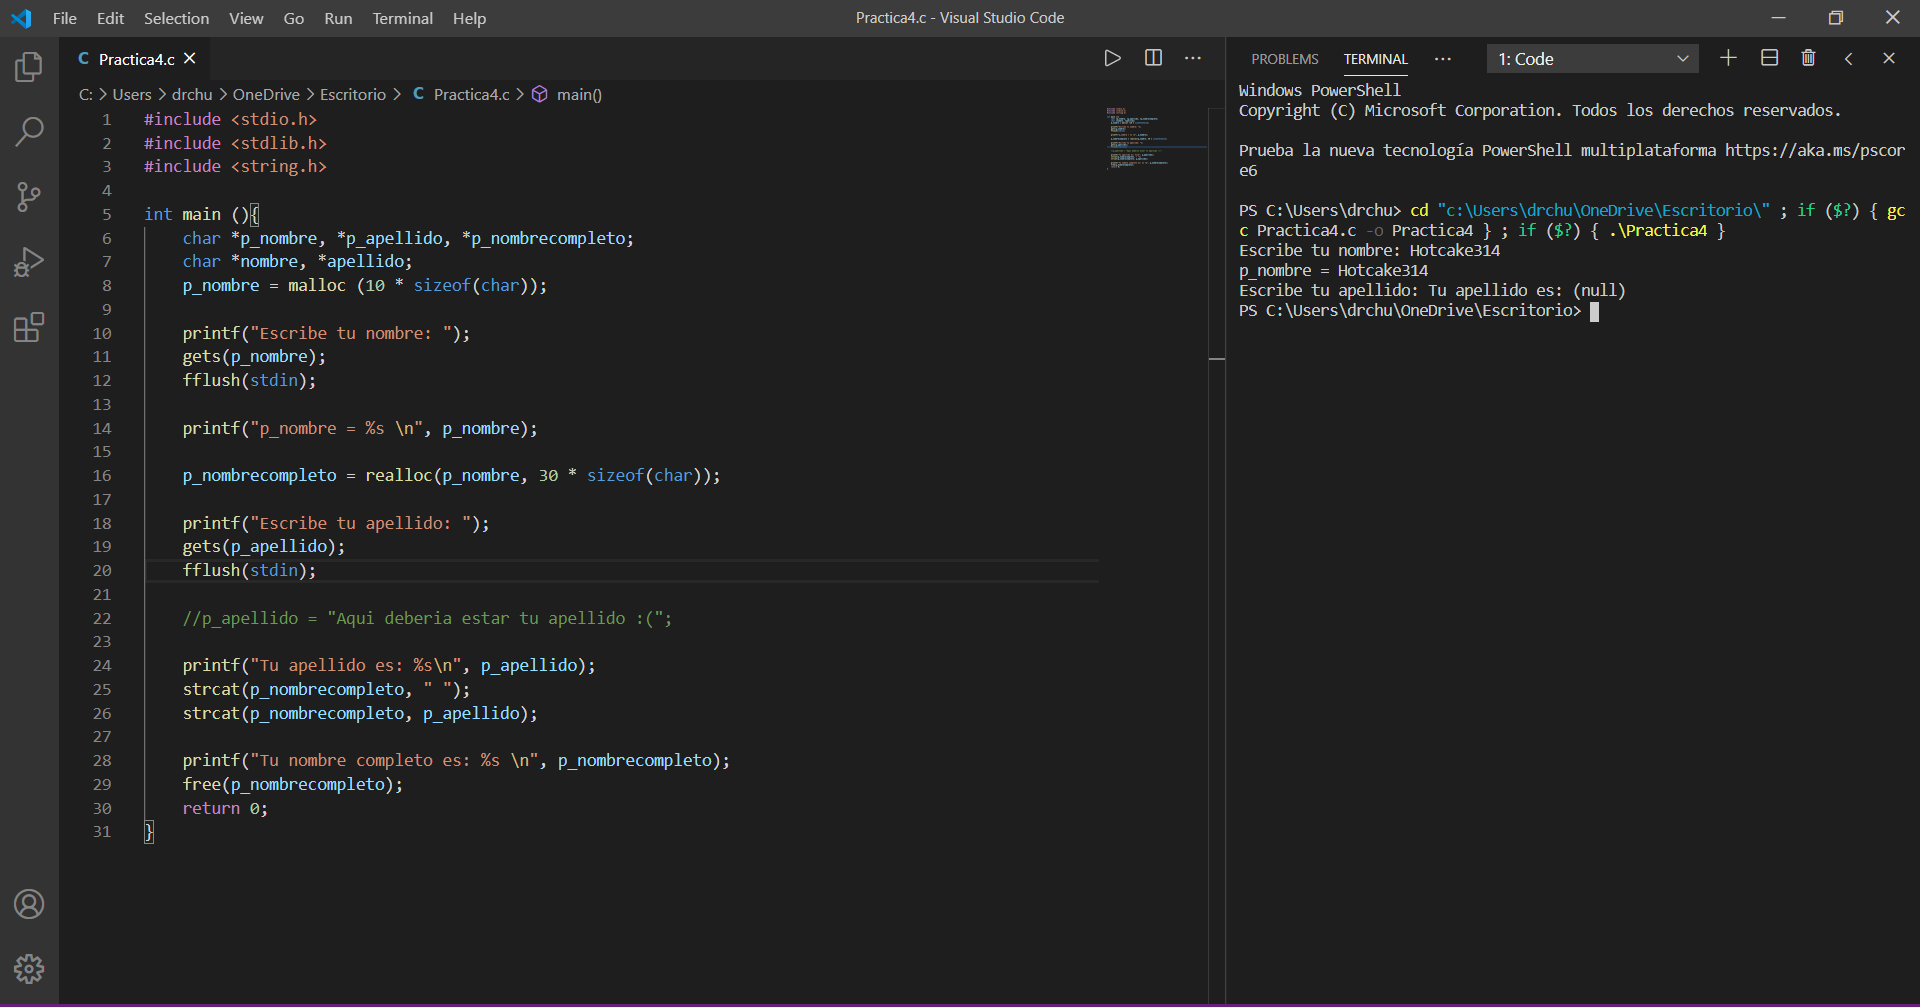Click 'gets(p_nombre);' on line 11
1920x1007 pixels.
[254, 356]
